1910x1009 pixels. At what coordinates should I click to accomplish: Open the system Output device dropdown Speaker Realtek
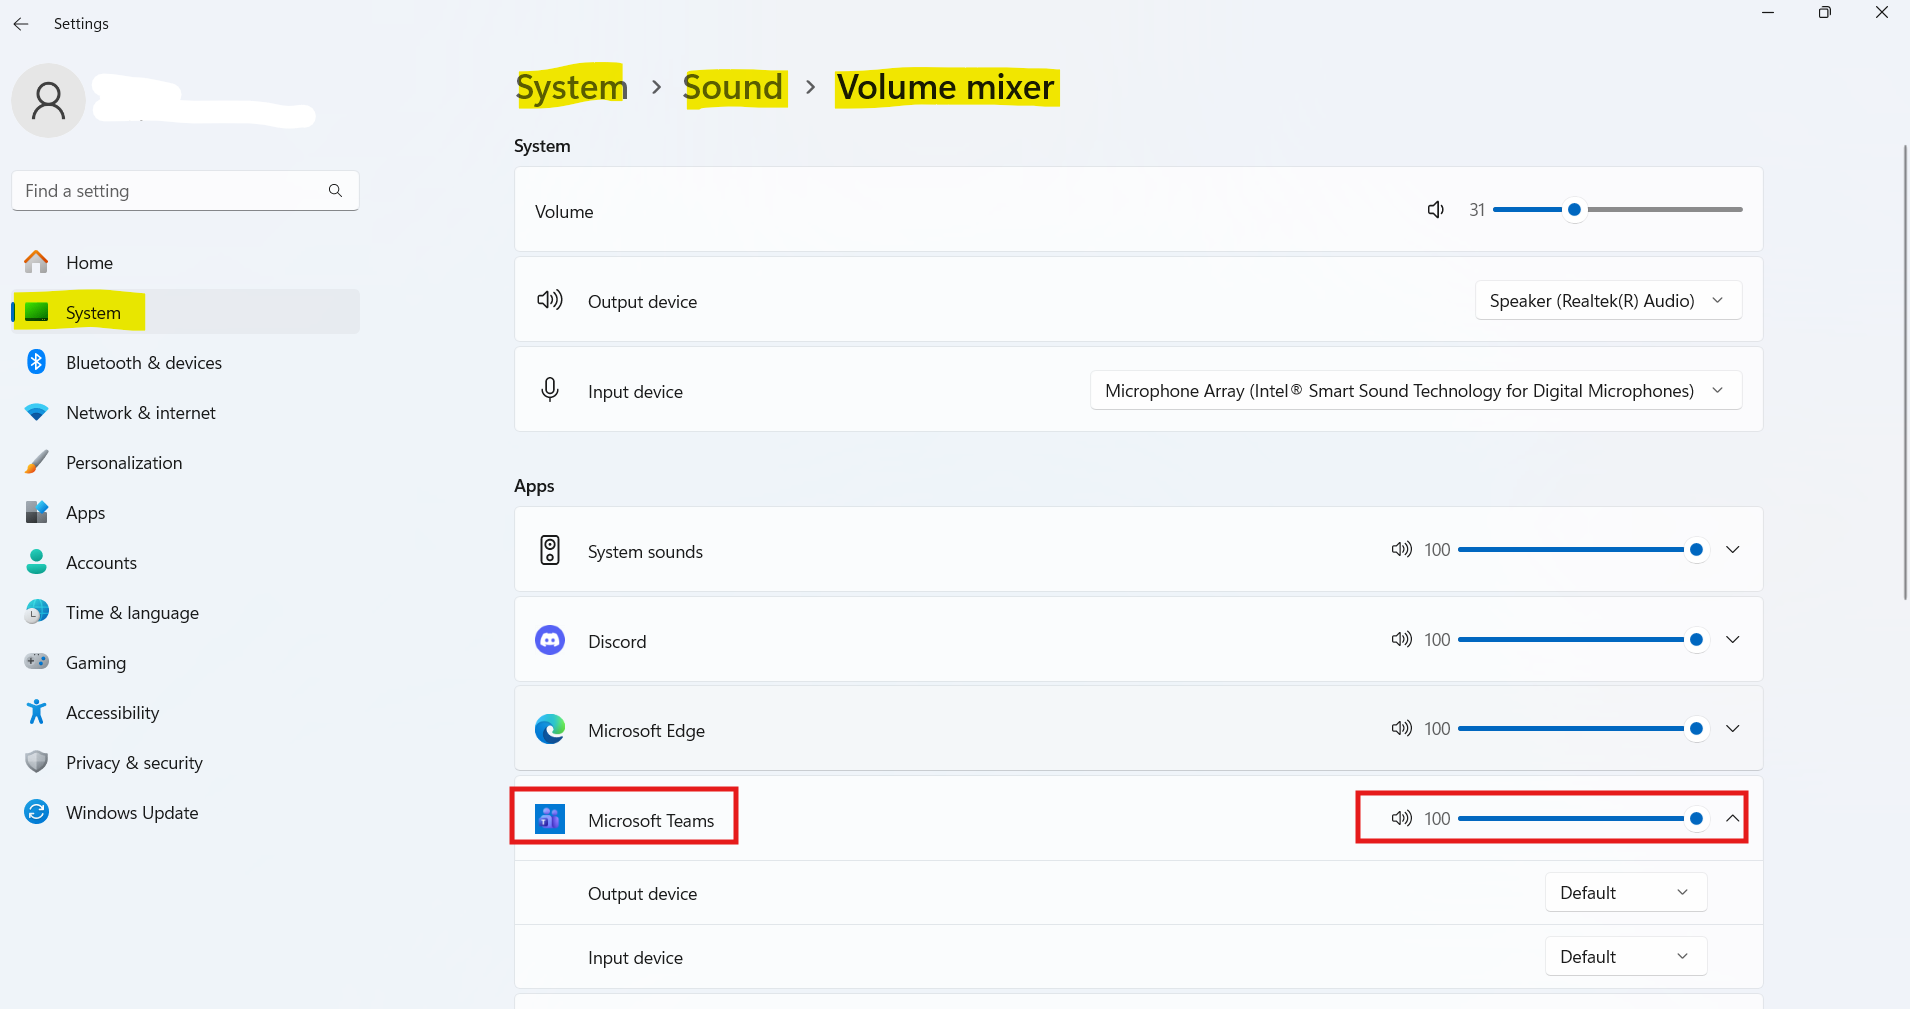(x=1608, y=300)
